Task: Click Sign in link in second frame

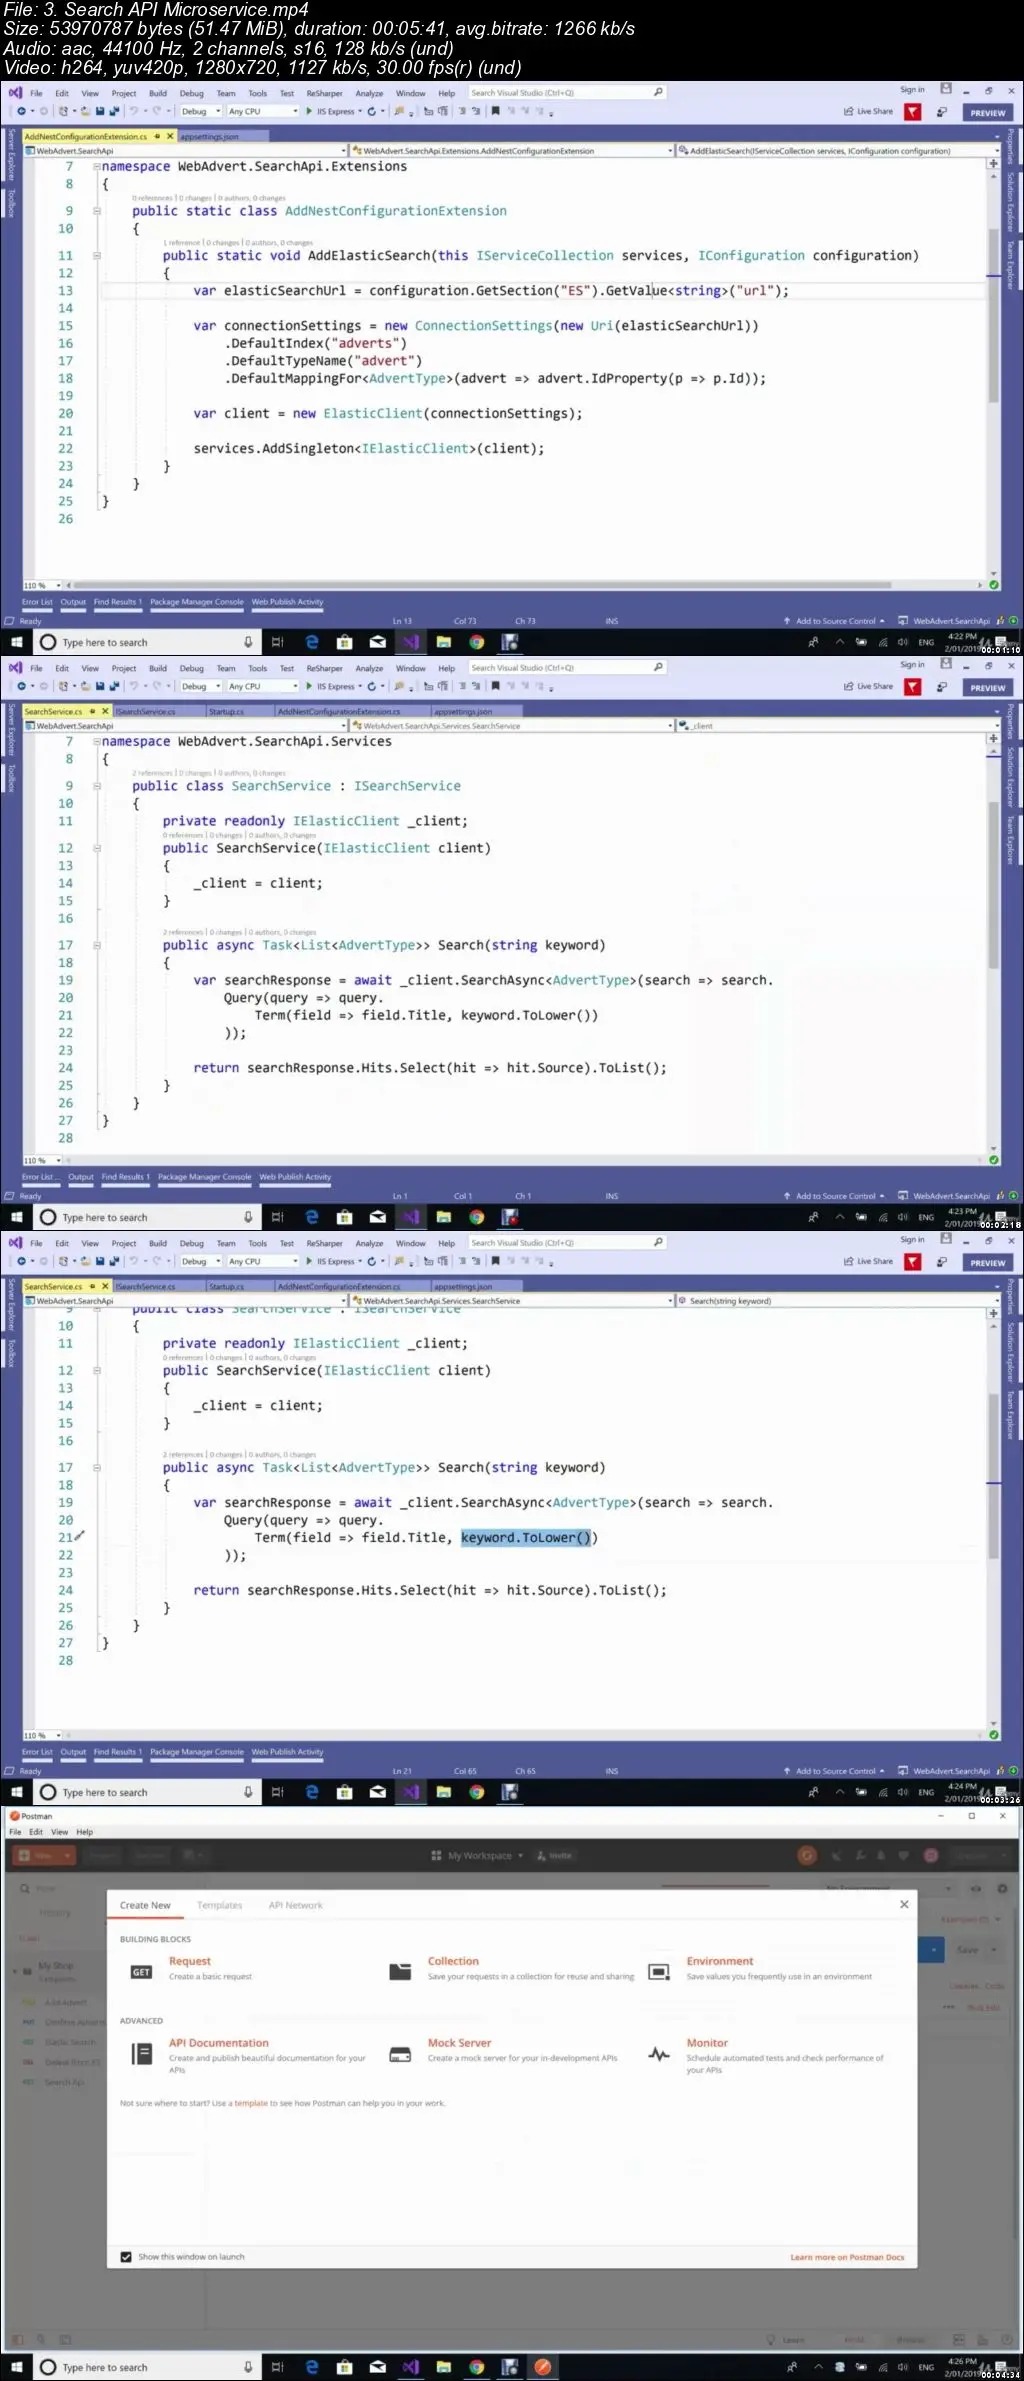Action: point(912,665)
